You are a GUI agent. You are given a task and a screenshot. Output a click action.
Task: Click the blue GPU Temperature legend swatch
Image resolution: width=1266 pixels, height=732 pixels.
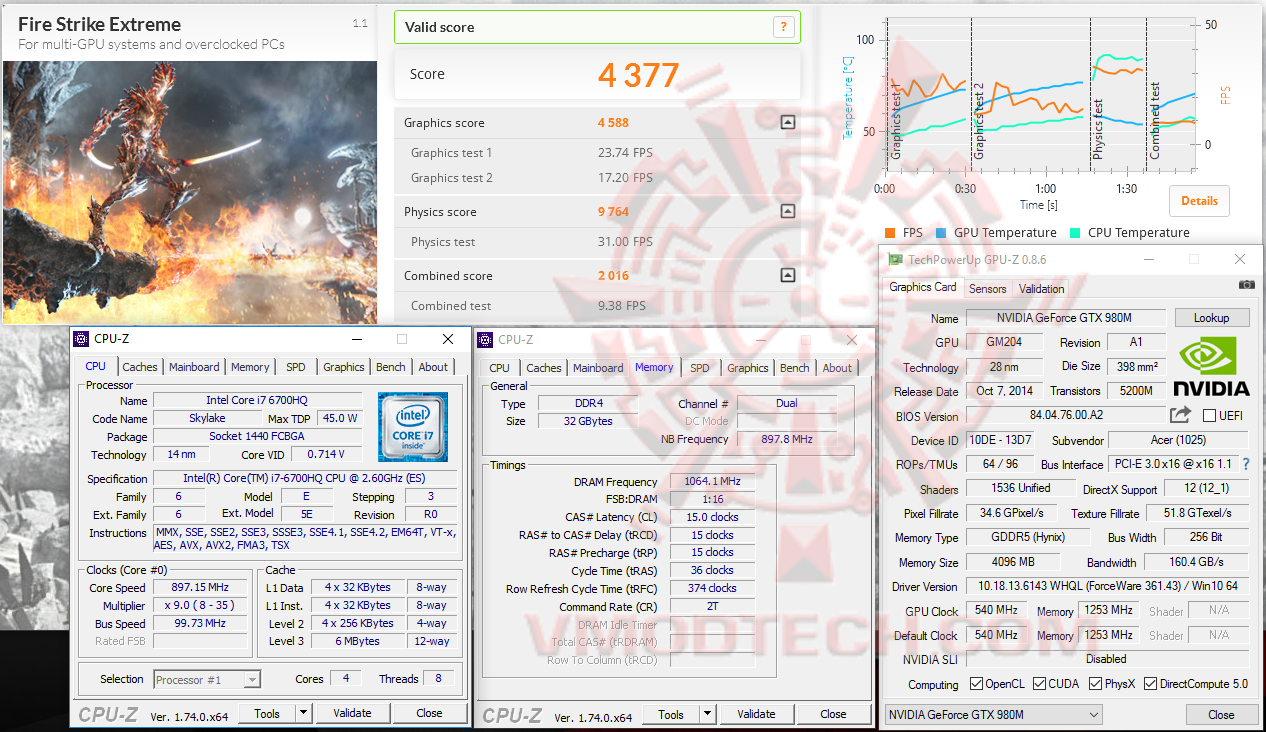[941, 233]
